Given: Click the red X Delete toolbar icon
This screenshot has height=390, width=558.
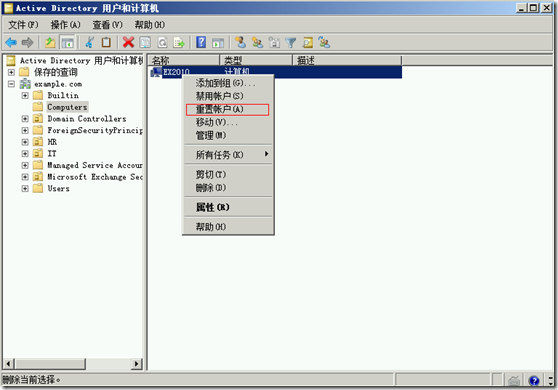Looking at the screenshot, I should pyautogui.click(x=128, y=42).
